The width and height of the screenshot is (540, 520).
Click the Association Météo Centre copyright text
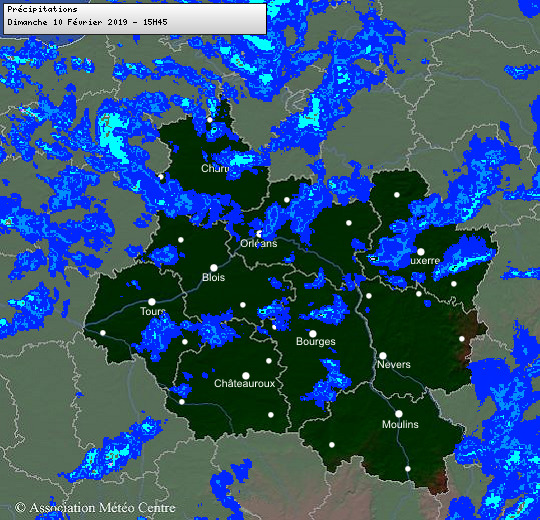pyautogui.click(x=95, y=508)
